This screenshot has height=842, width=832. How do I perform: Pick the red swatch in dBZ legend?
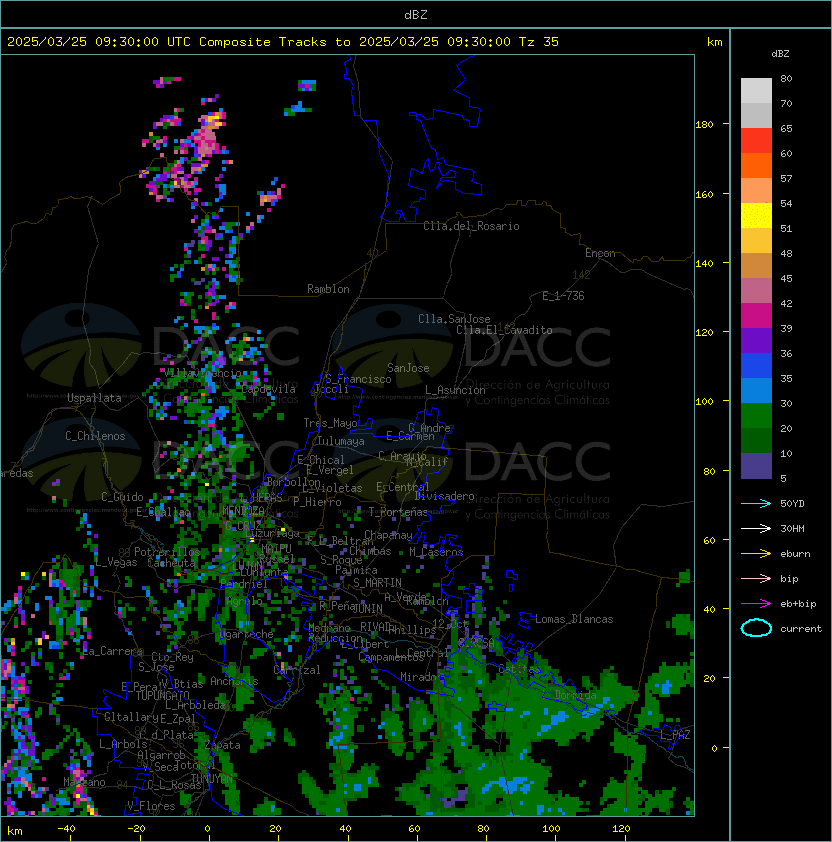(x=756, y=141)
